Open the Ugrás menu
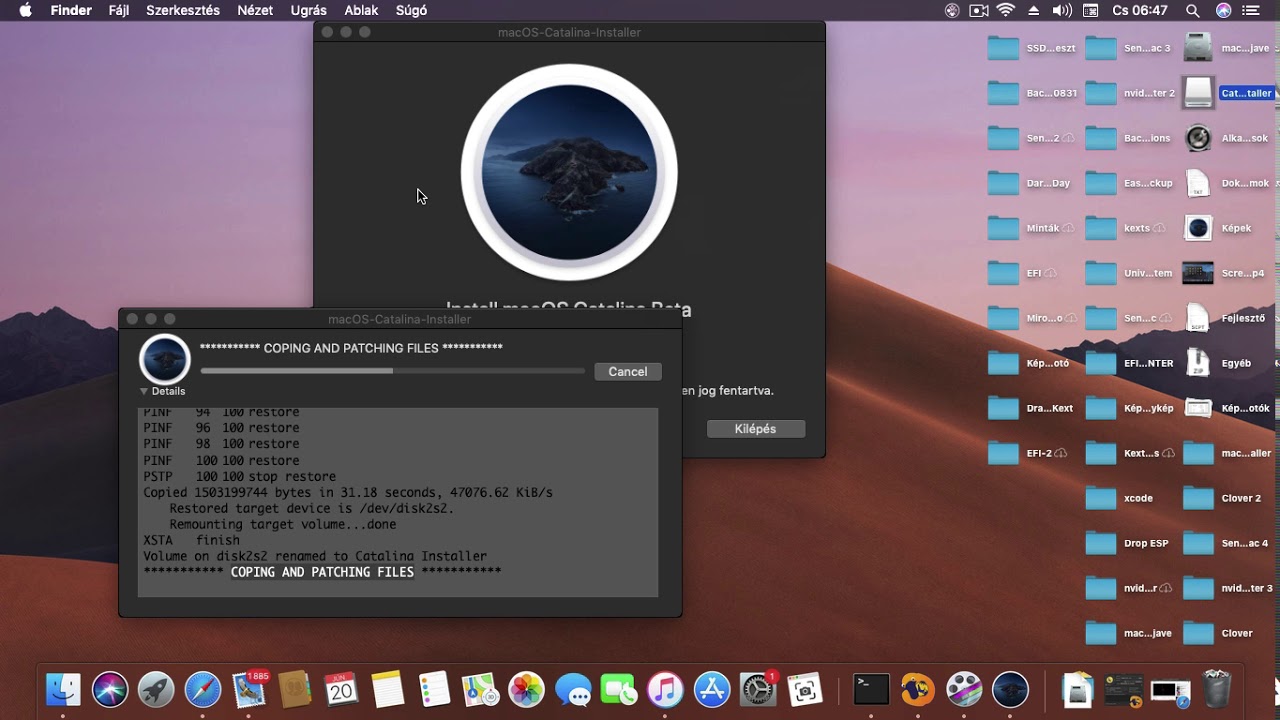The image size is (1280, 720). point(308,10)
